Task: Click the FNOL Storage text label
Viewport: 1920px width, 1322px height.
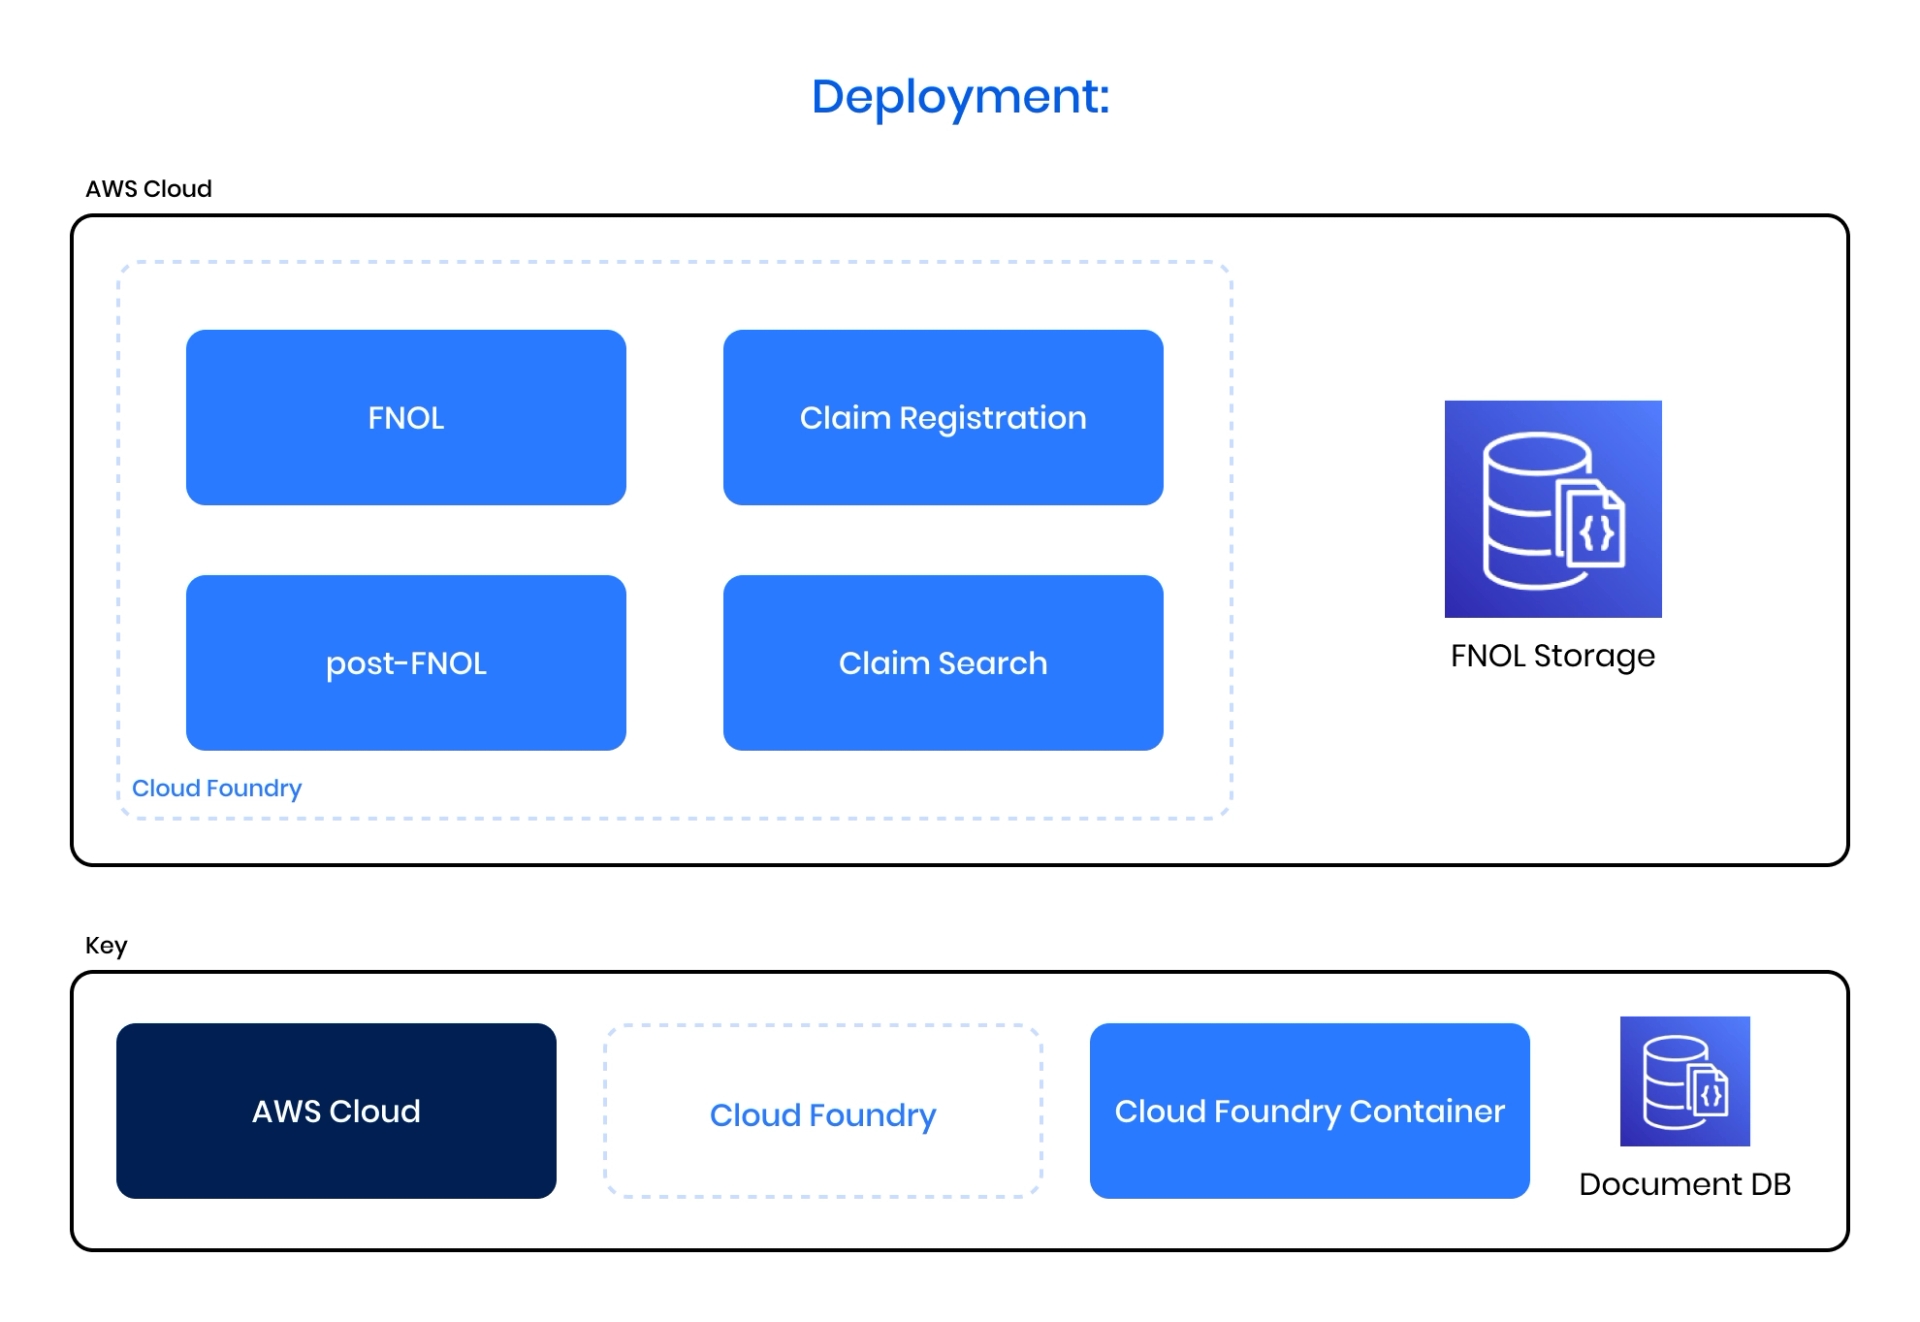Action: tap(1552, 656)
